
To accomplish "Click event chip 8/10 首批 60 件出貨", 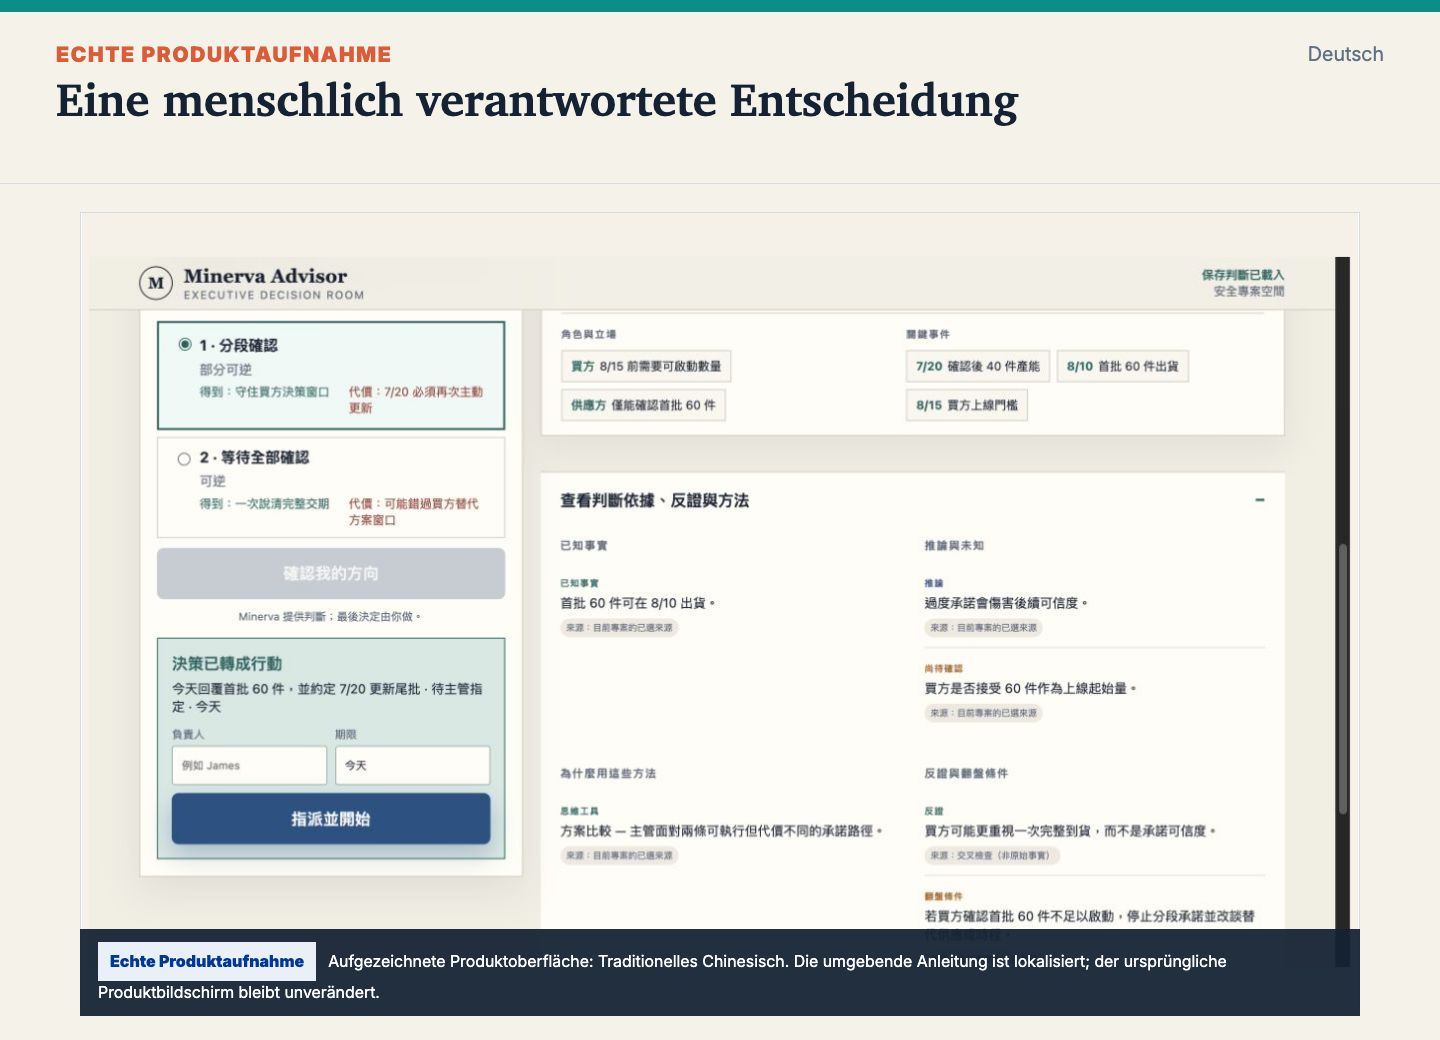I will [1123, 366].
